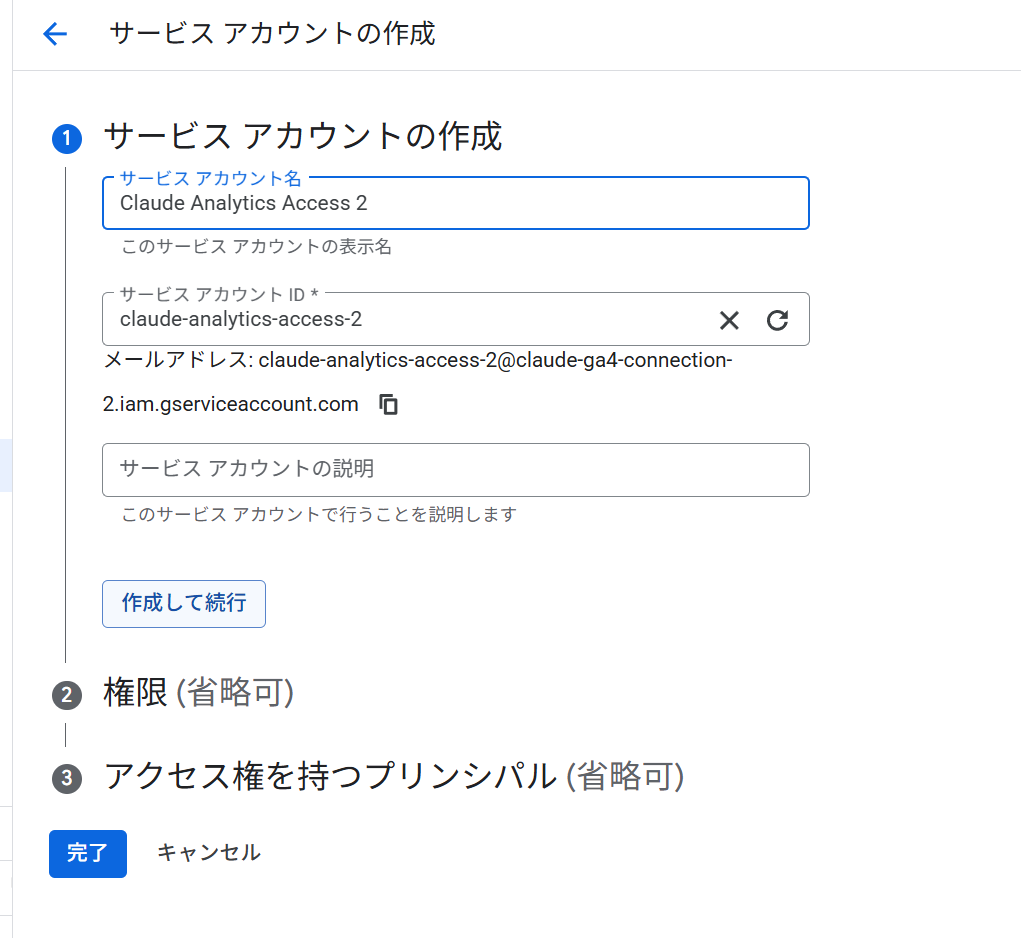Viewport: 1021px width, 938px height.
Task: Select the page title サービス アカウントの作成 at top
Action: point(272,34)
